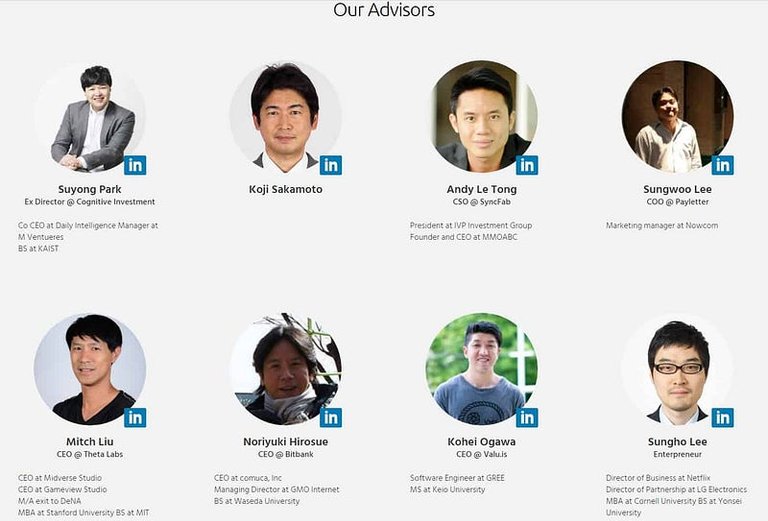This screenshot has height=521, width=768.
Task: Click the Kohei Ogawa name text
Action: [481, 441]
